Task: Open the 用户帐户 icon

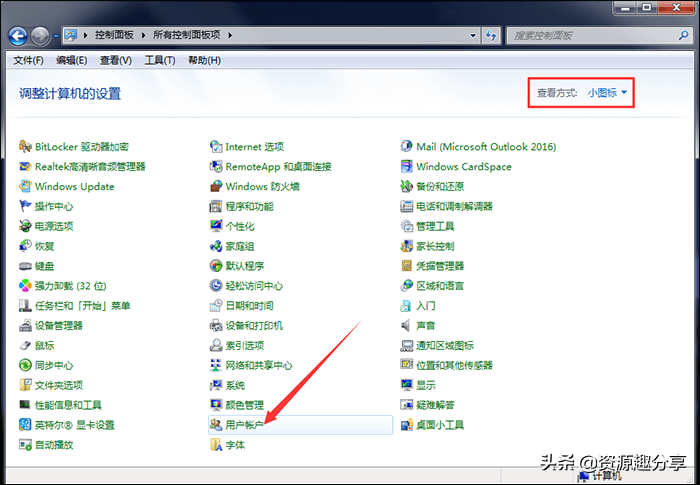Action: (216, 425)
